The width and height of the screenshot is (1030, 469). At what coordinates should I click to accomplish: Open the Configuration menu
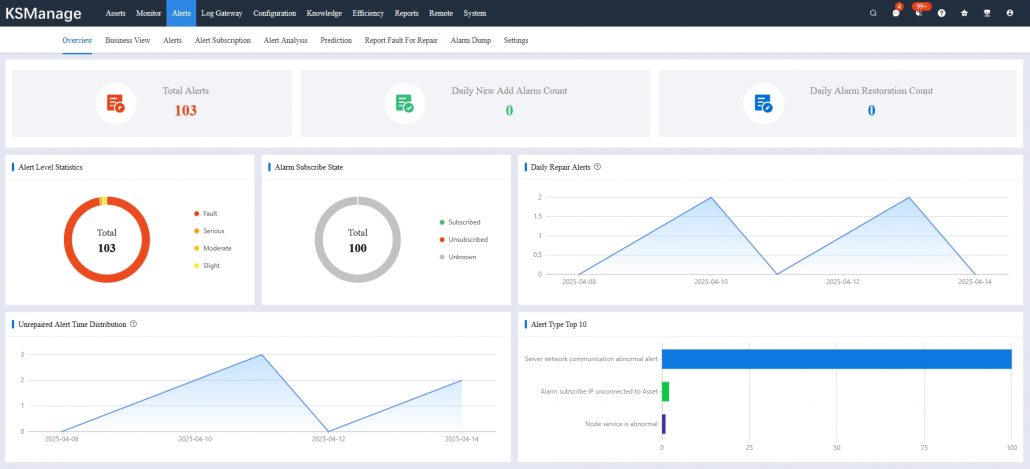pyautogui.click(x=274, y=13)
